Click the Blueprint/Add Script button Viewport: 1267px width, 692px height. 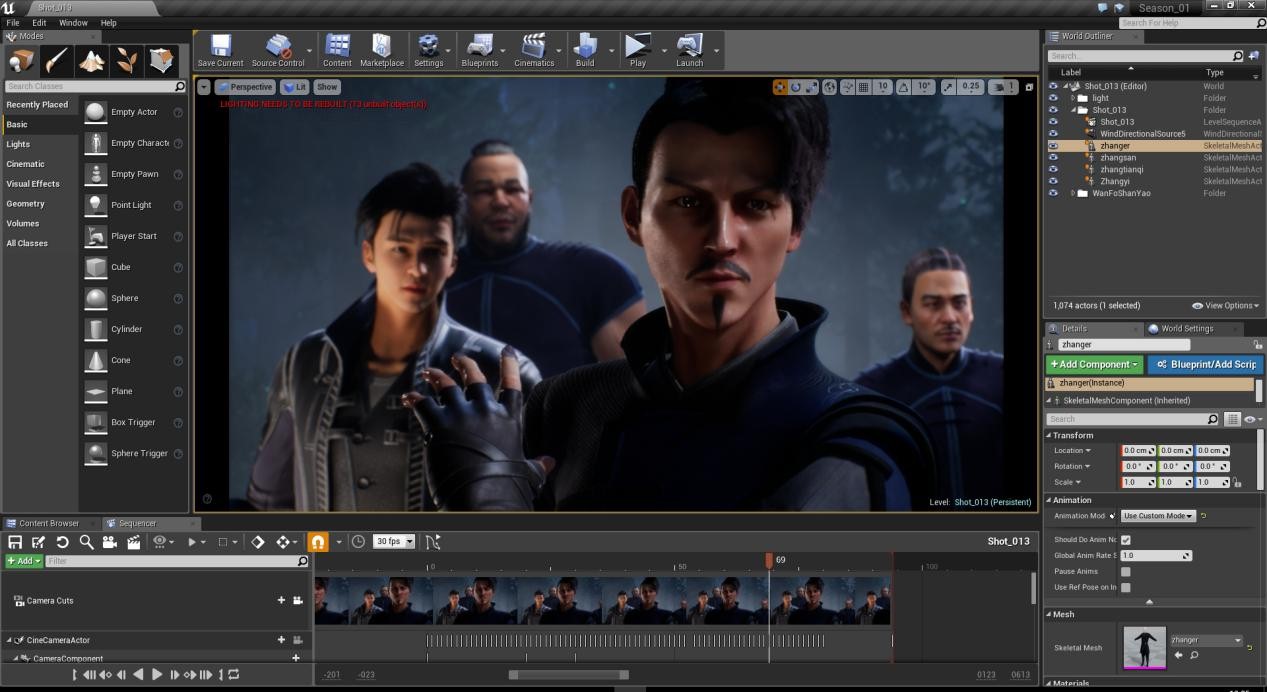(x=1205, y=364)
